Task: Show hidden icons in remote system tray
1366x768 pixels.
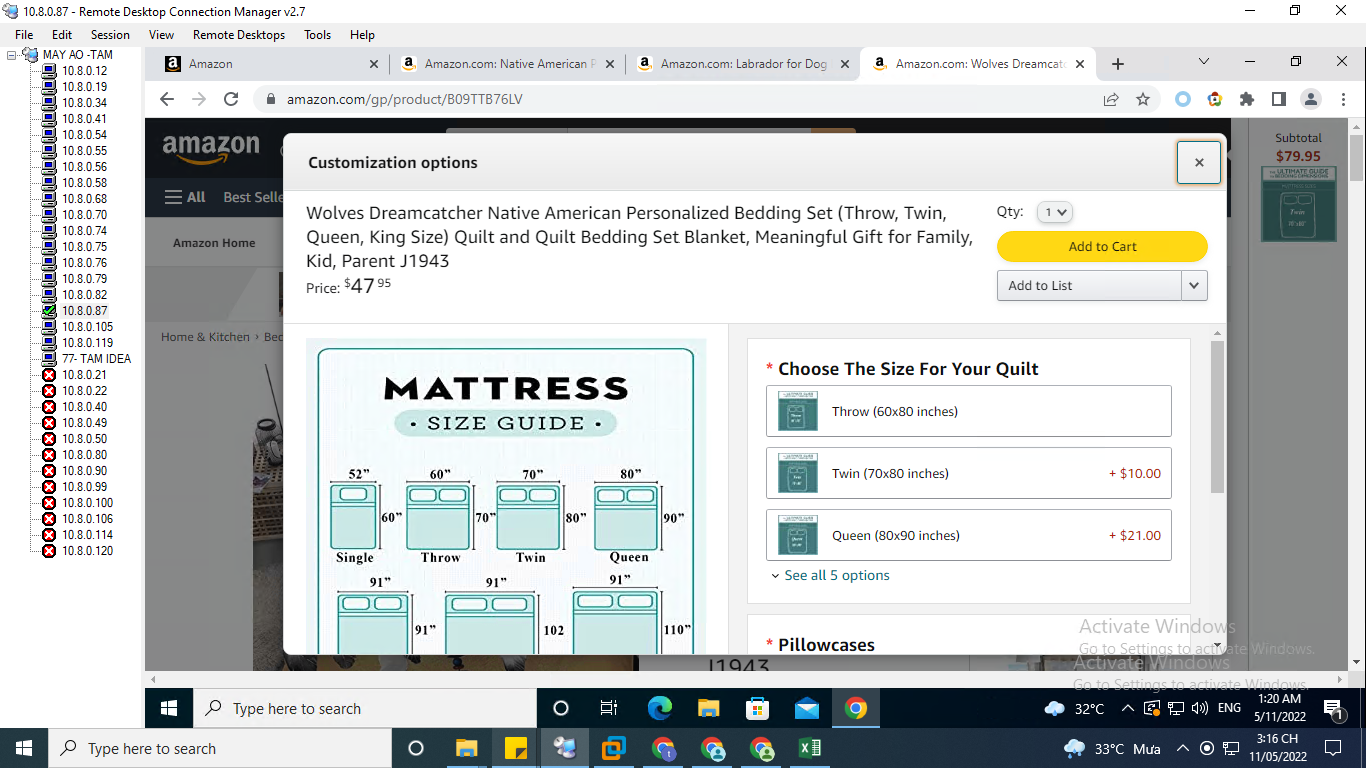Action: click(x=1127, y=709)
